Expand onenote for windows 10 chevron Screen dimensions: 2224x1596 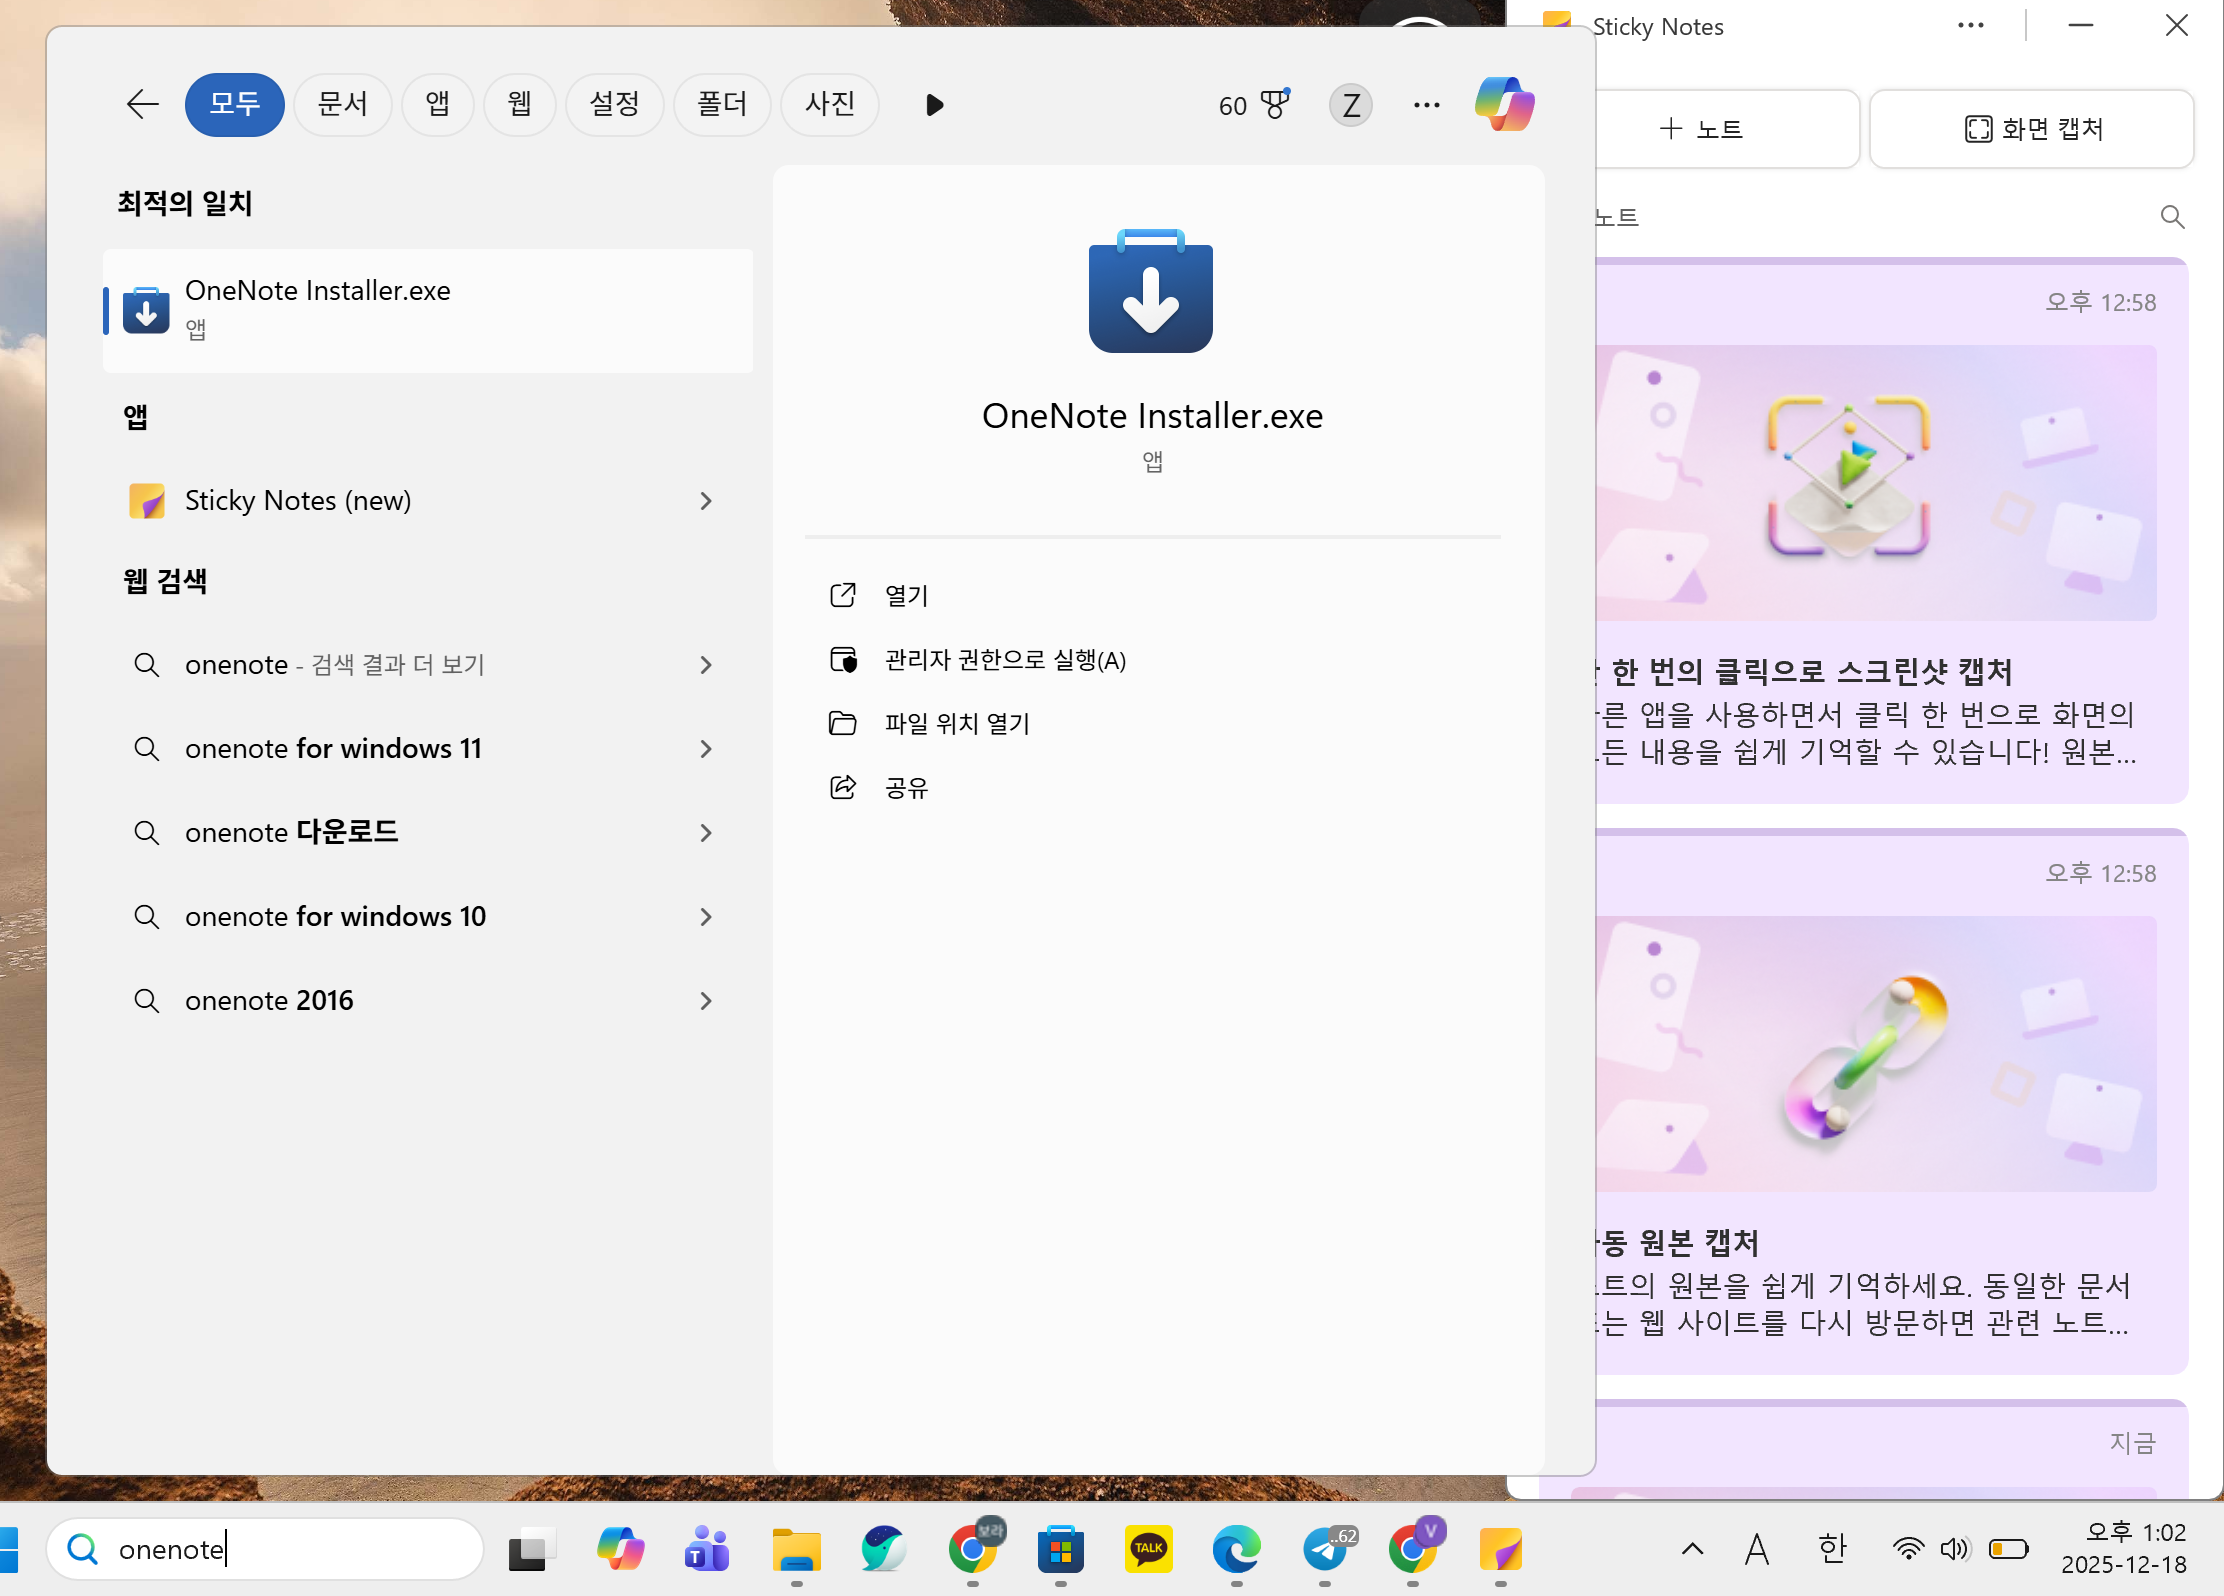point(706,917)
